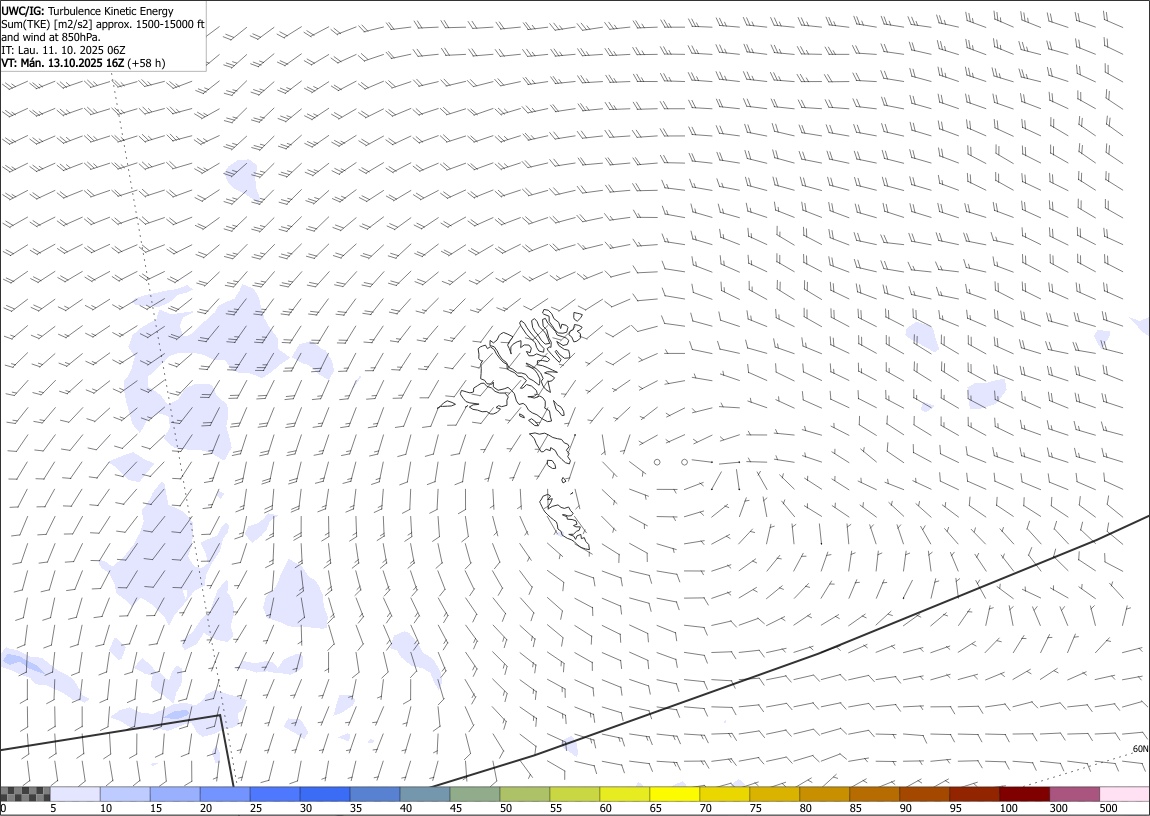Select the 25–30 legend color swatch
This screenshot has height=816, width=1150.
coord(275,794)
